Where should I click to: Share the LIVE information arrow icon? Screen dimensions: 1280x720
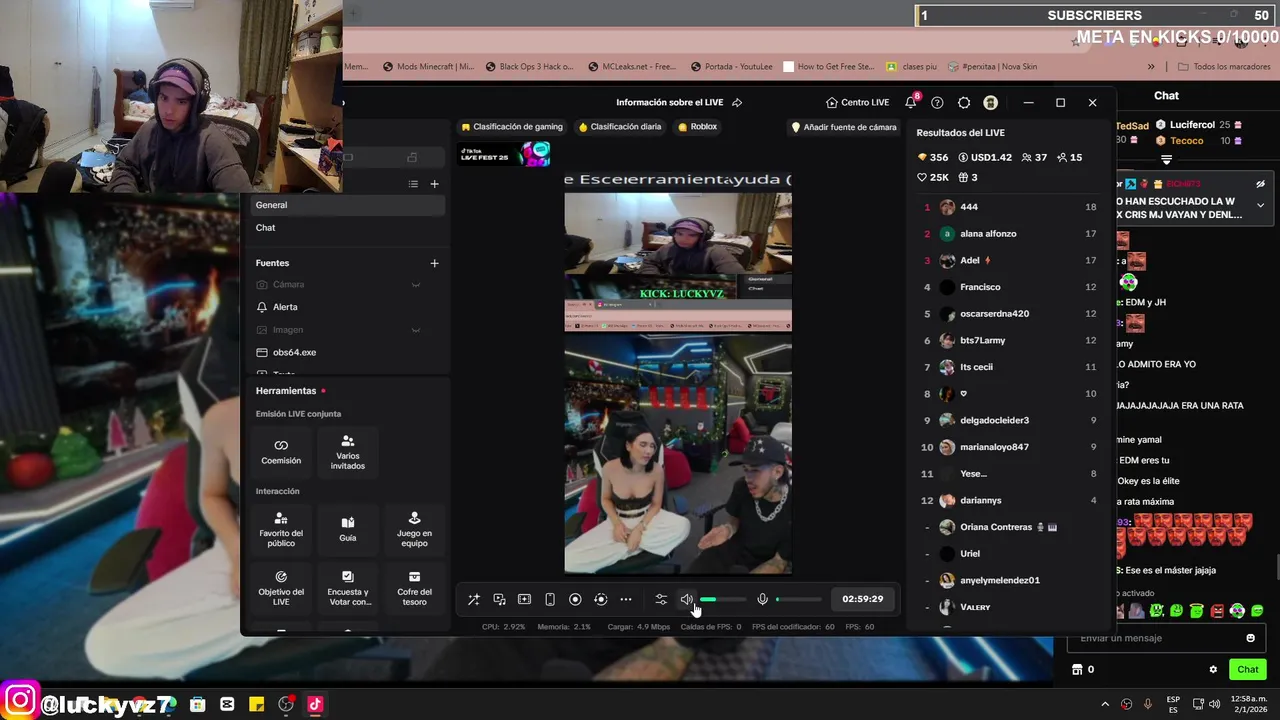tap(737, 103)
